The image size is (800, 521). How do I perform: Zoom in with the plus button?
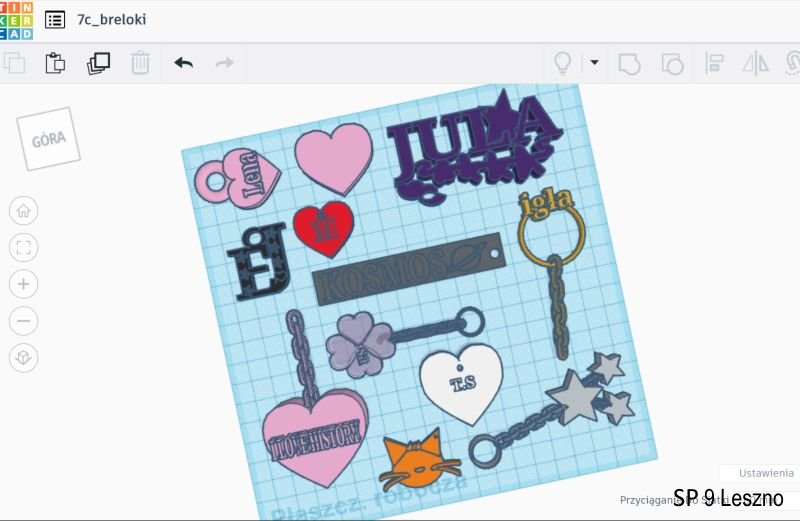click(24, 284)
